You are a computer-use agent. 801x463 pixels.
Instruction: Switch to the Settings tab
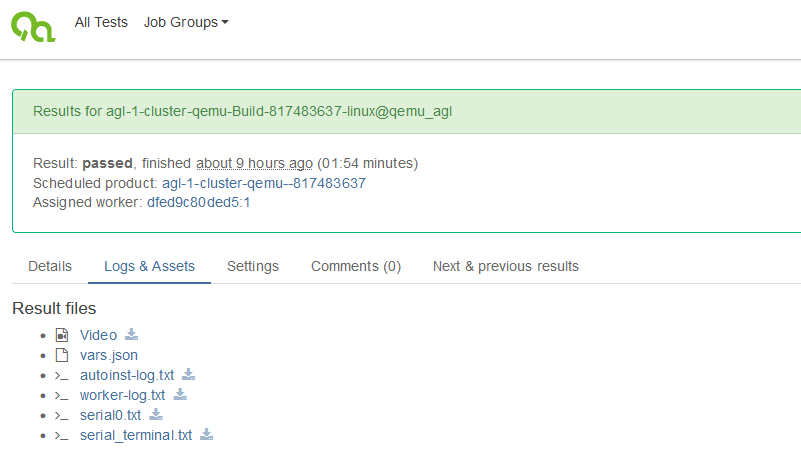253,266
